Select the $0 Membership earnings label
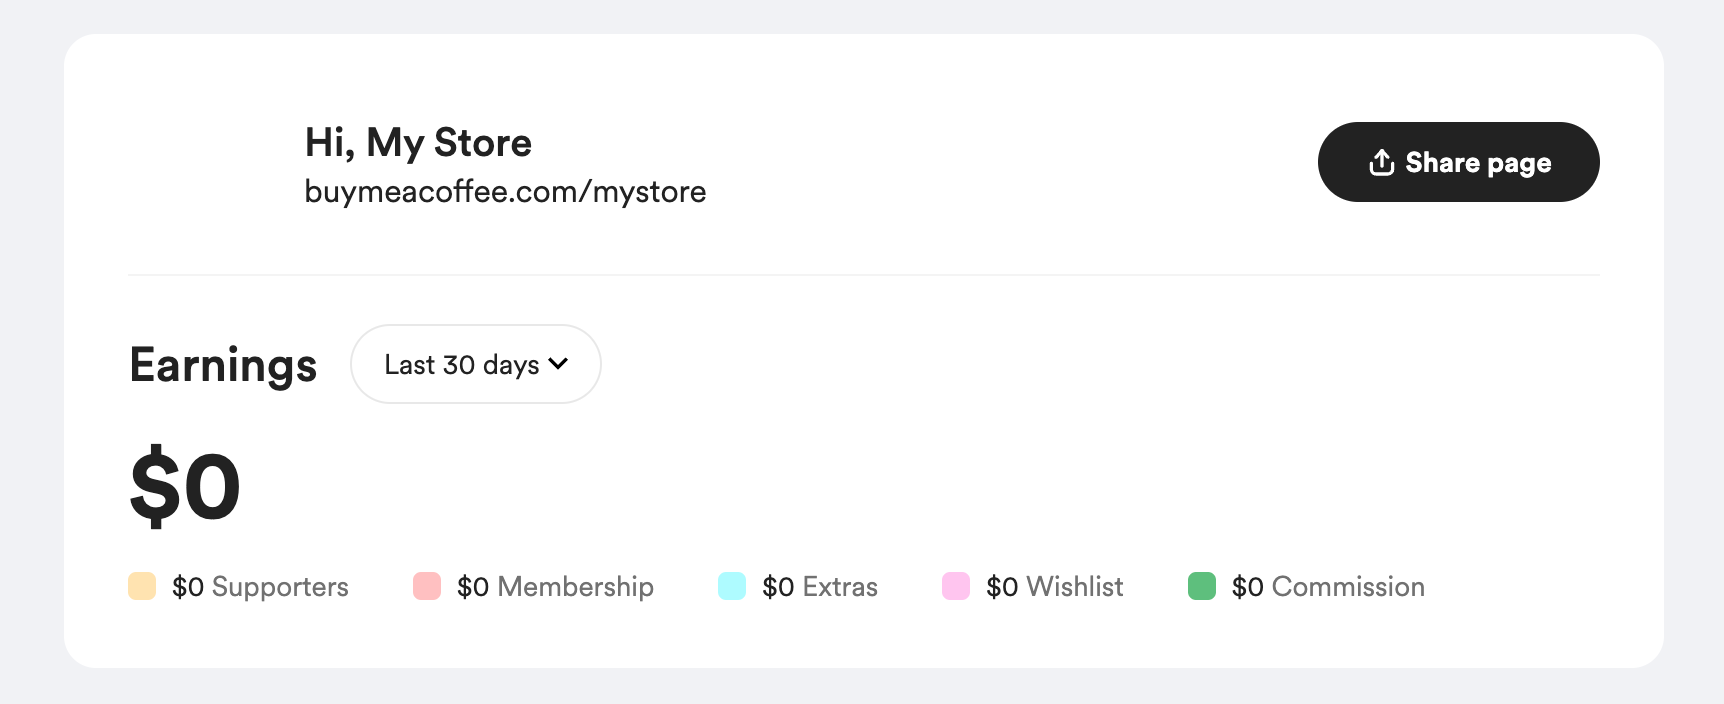 555,587
